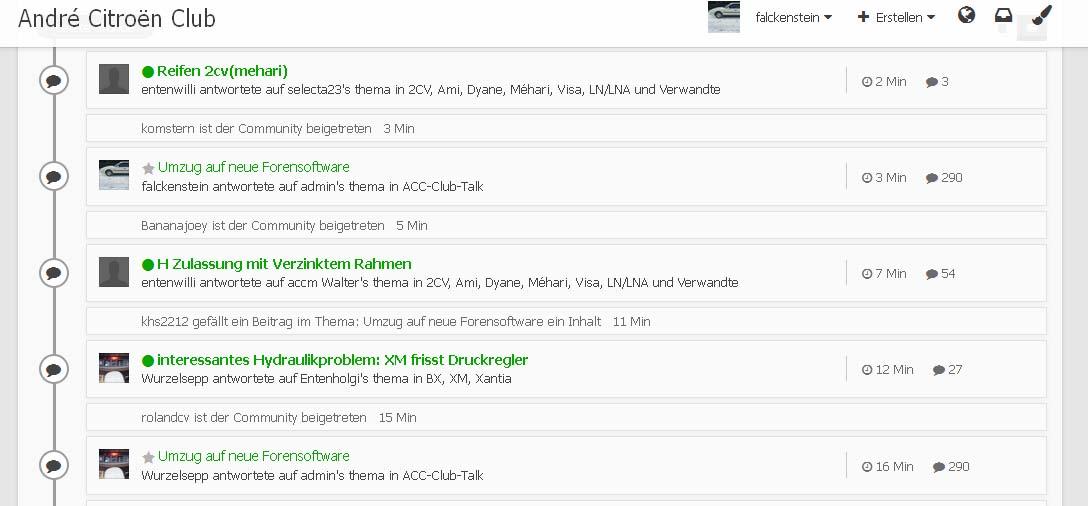Click green unread dot beside Reifen 2cv(mehari)
Viewport: 1088px width, 506px height.
point(148,71)
